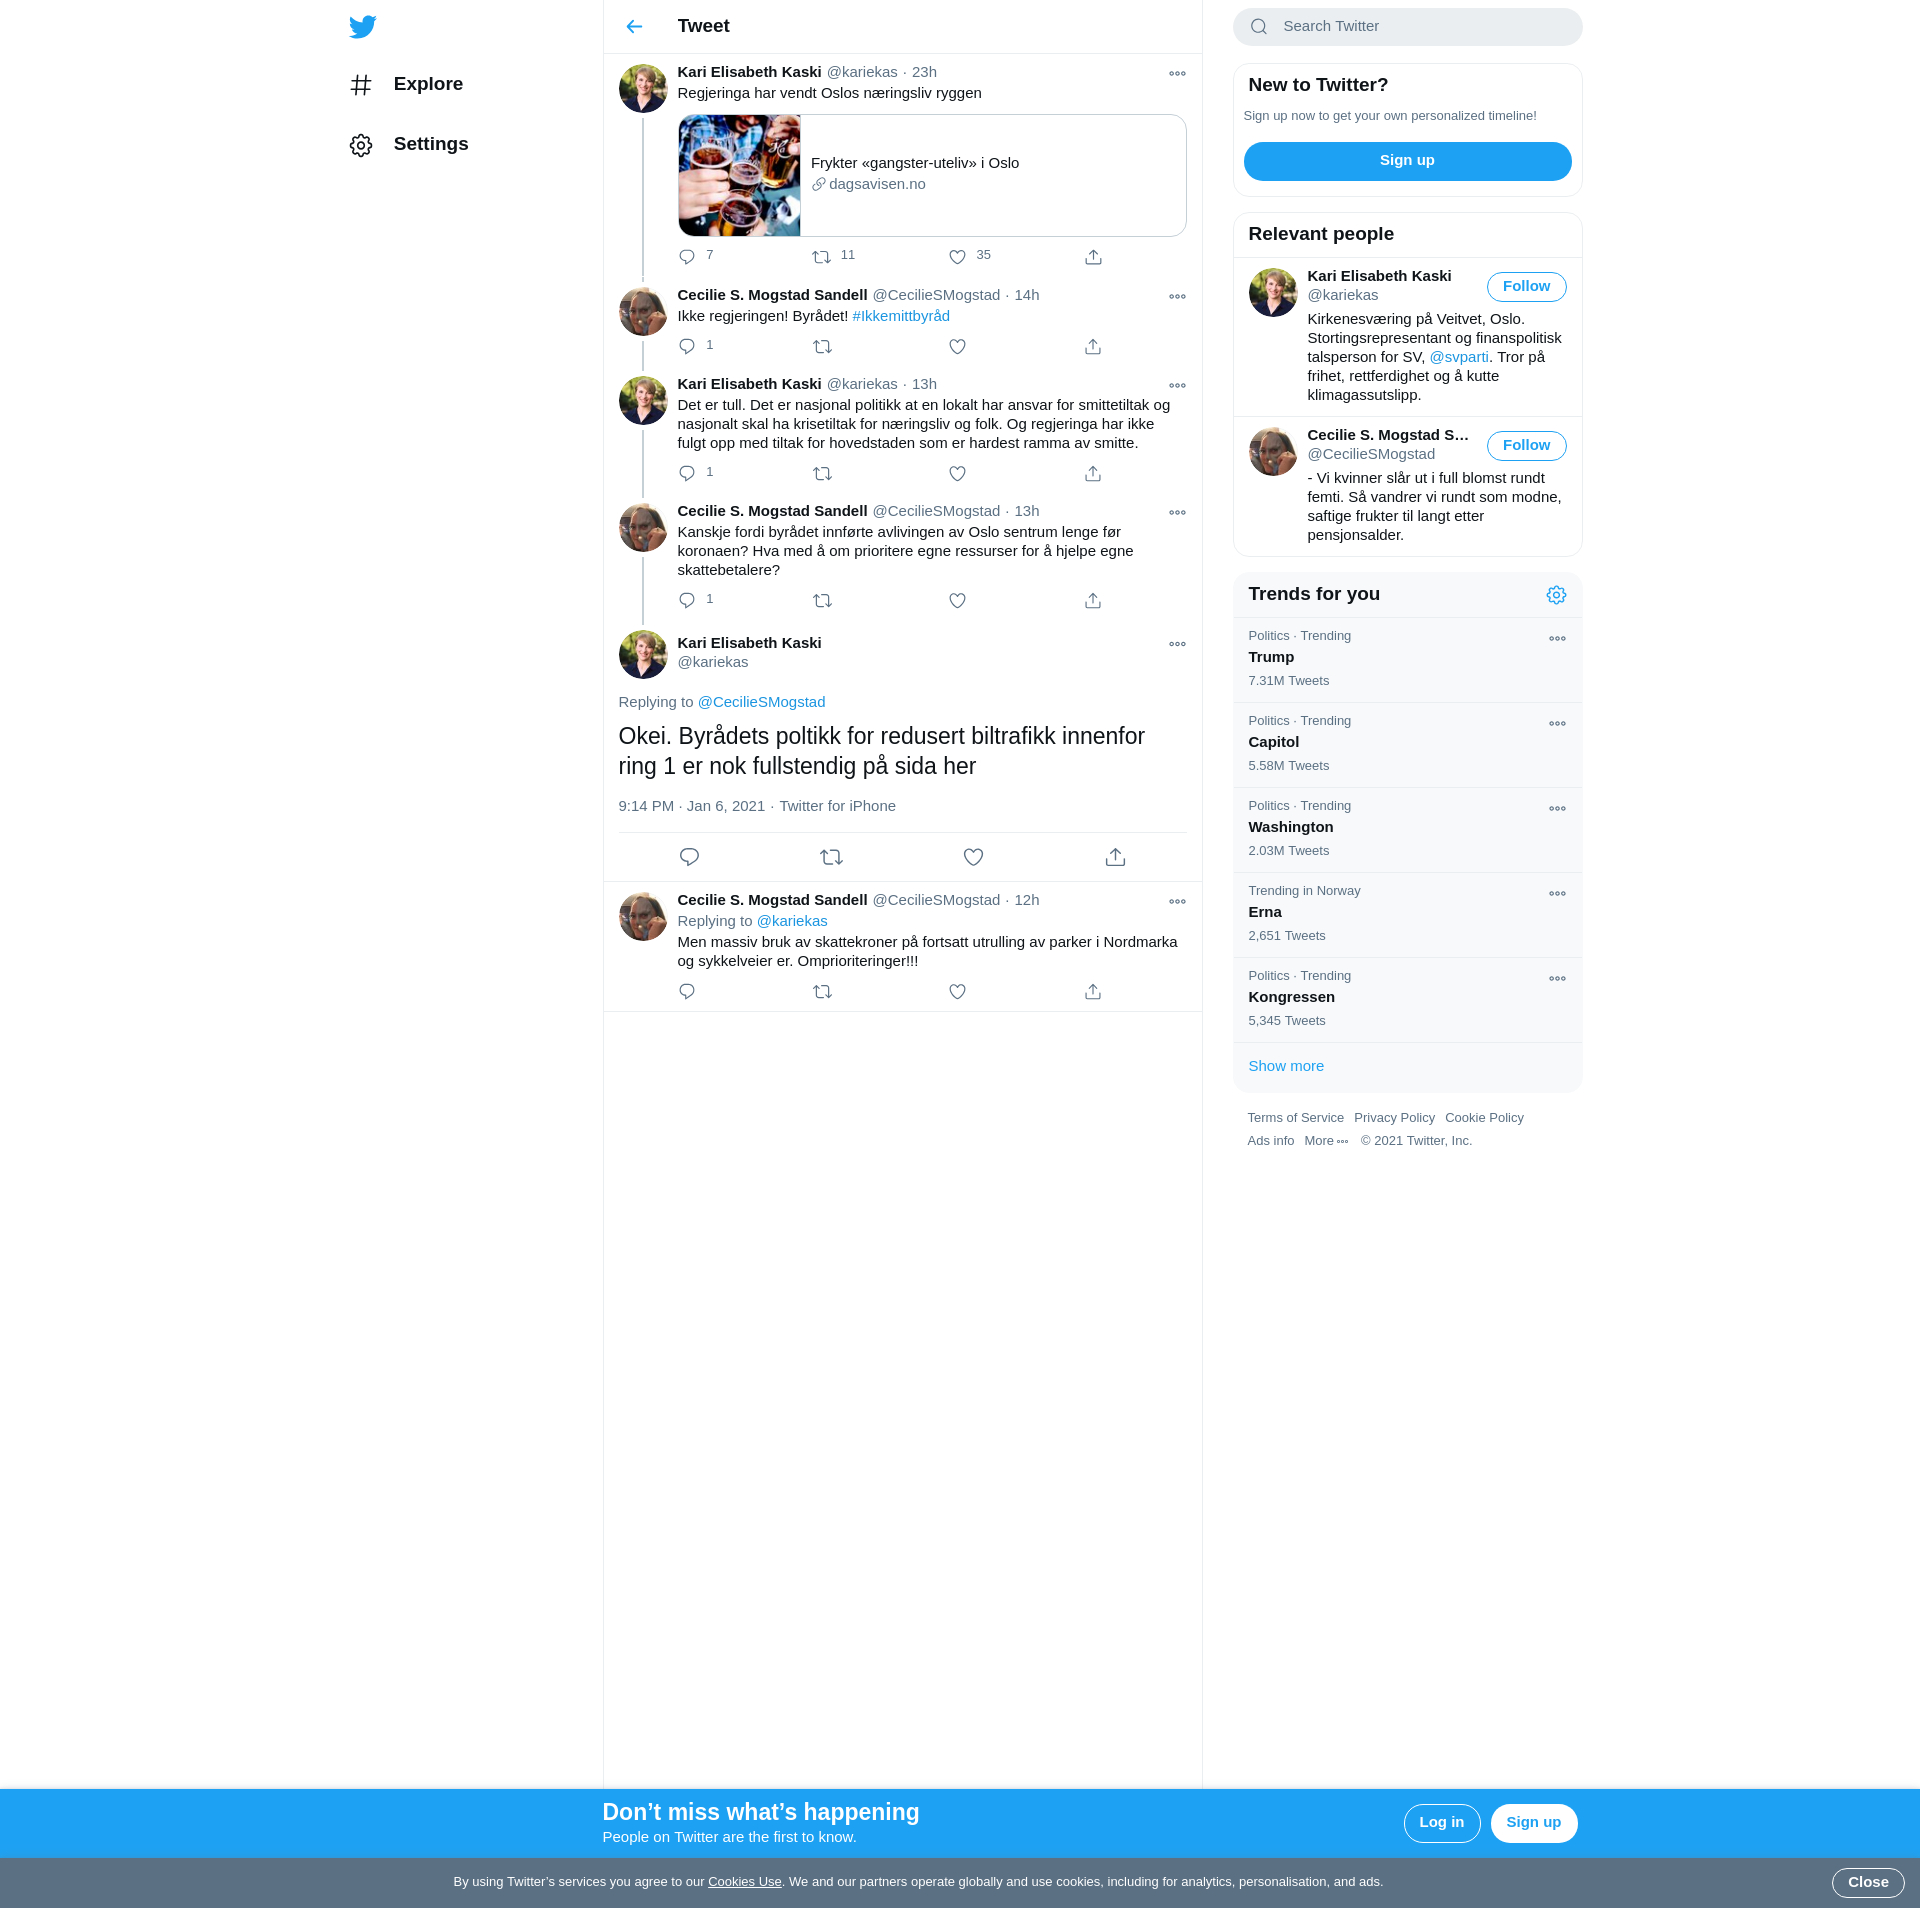The height and width of the screenshot is (1908, 1920).
Task: Open the three-dot menu on the first tweet
Action: (1177, 74)
